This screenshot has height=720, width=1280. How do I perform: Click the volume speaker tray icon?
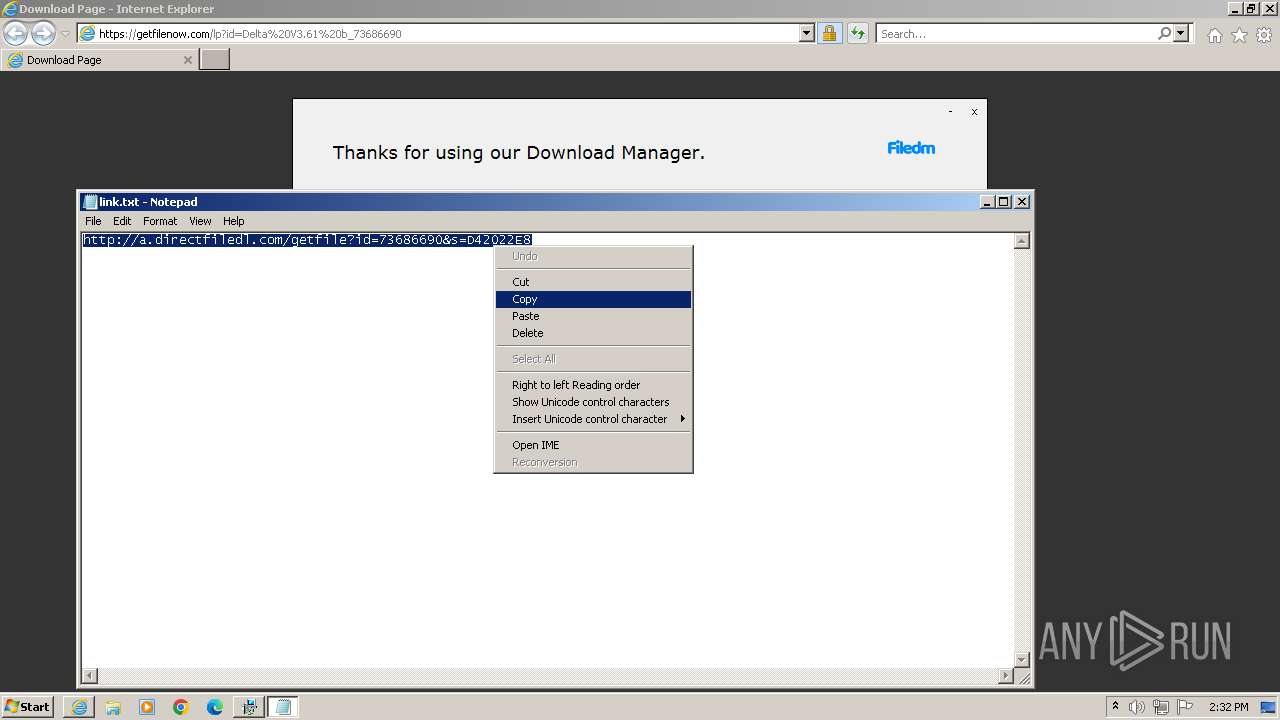pyautogui.click(x=1137, y=707)
